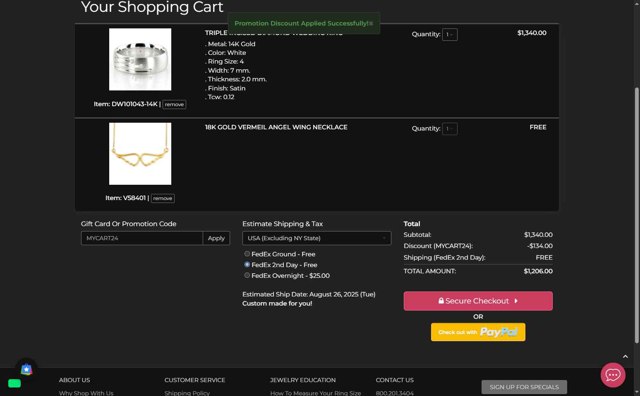Dismiss the promotion success notification
640x396 pixels.
click(x=371, y=24)
